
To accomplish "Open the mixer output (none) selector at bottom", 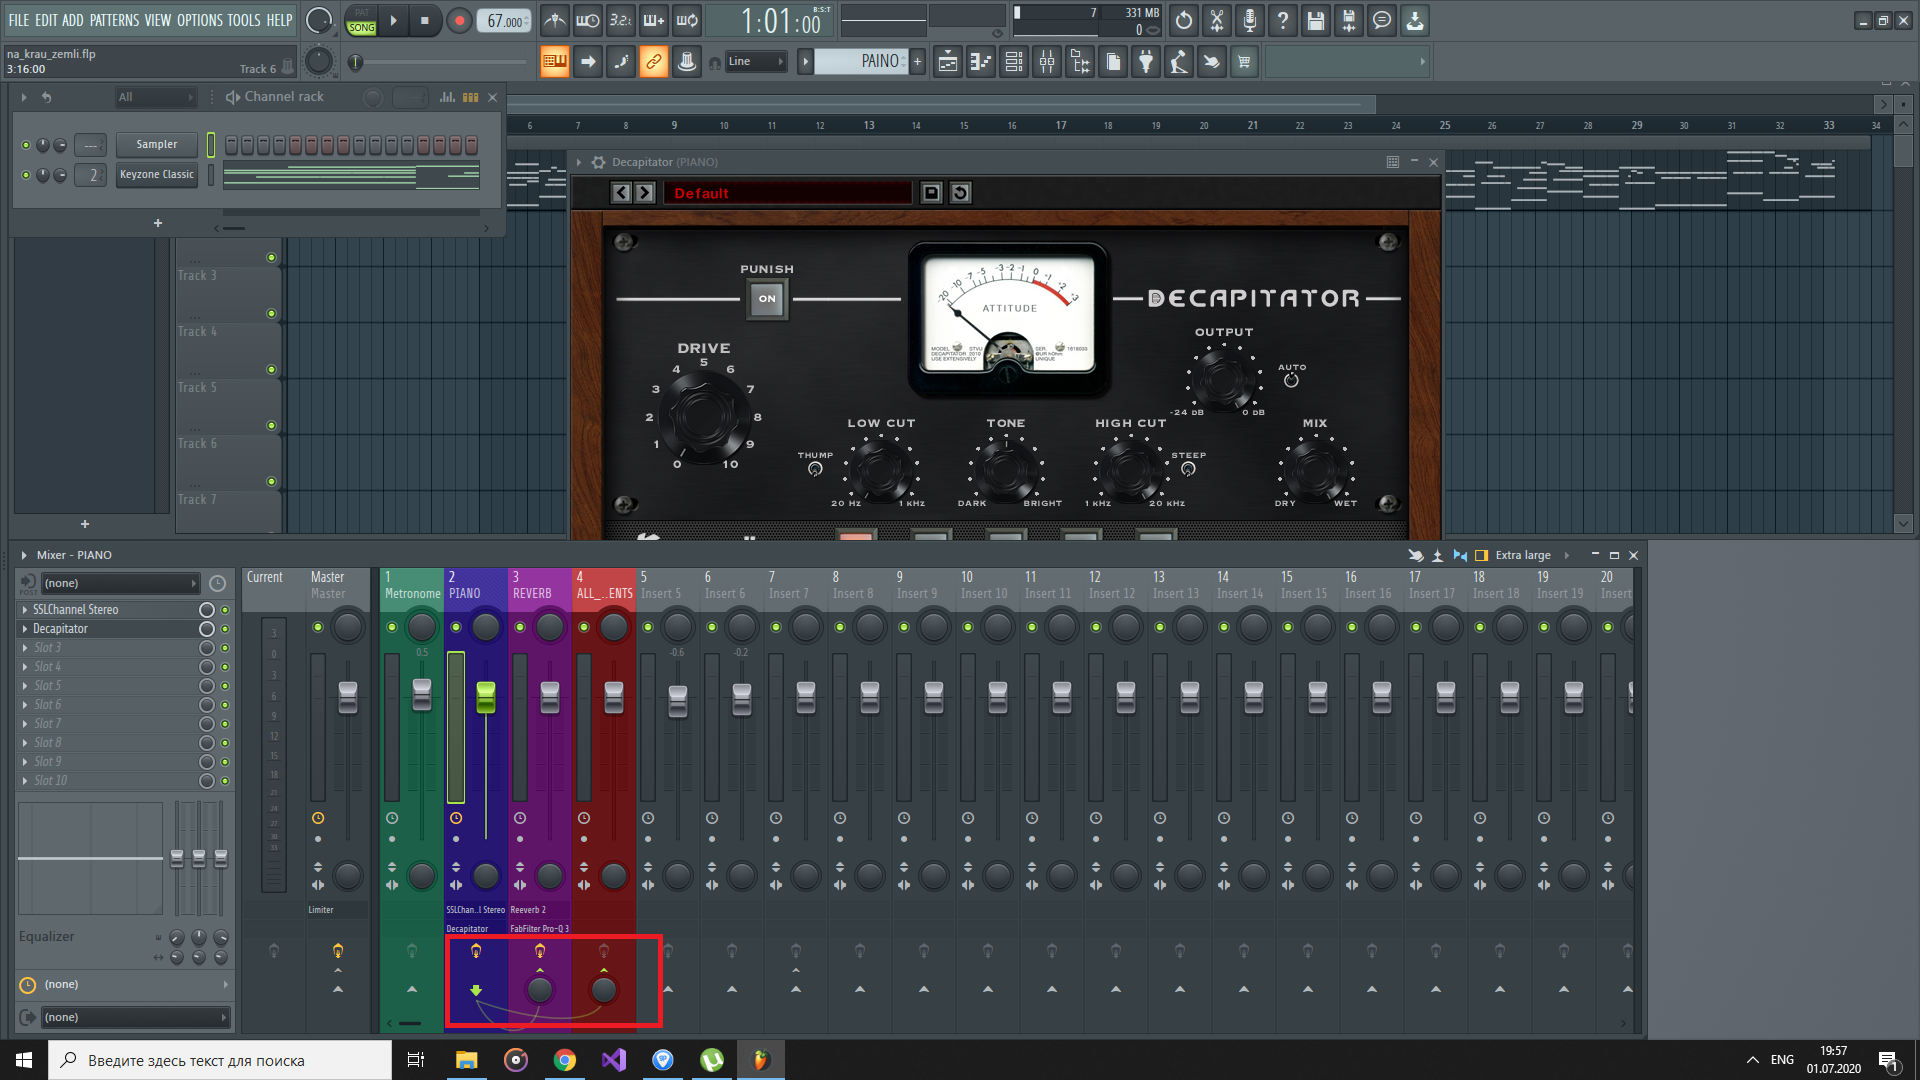I will point(135,1017).
